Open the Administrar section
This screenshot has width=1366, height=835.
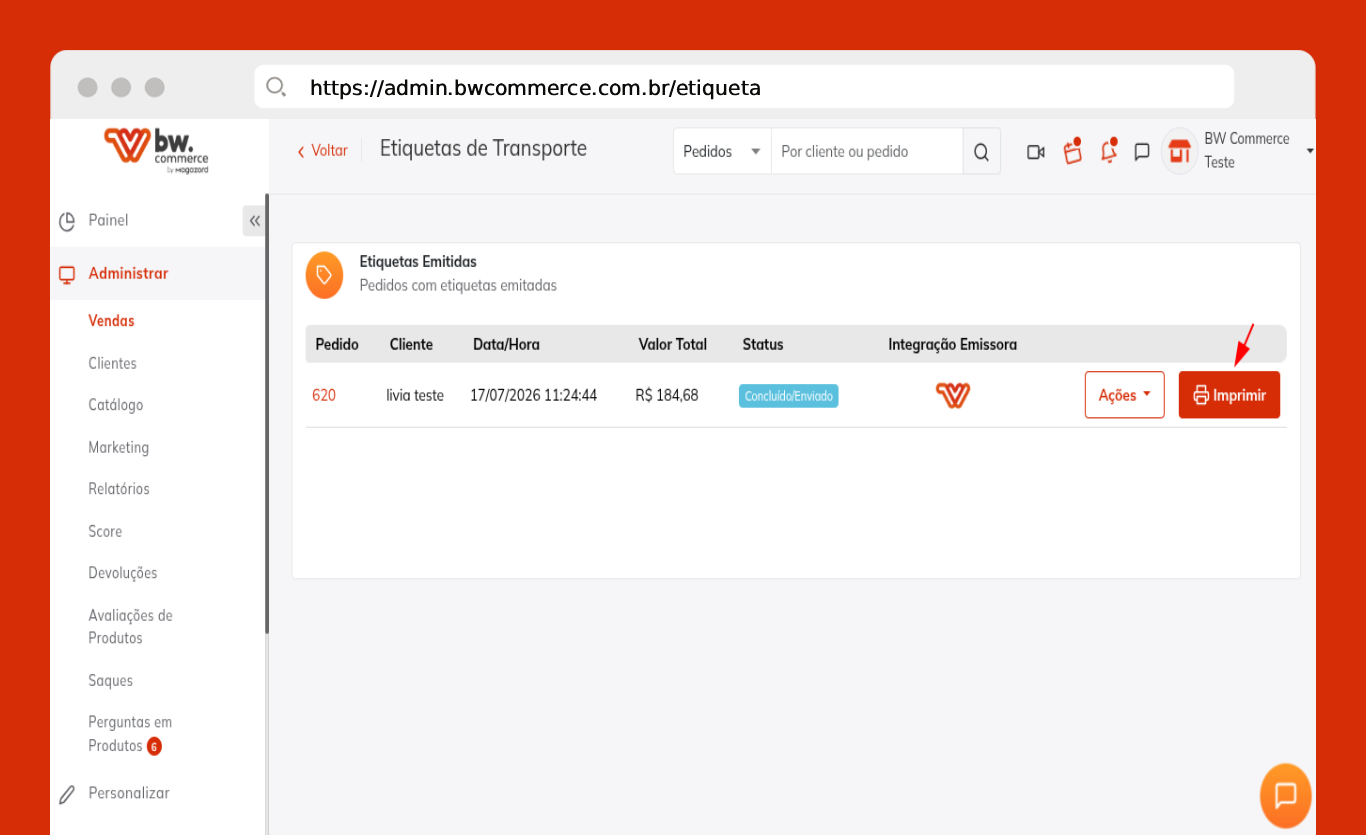point(128,273)
